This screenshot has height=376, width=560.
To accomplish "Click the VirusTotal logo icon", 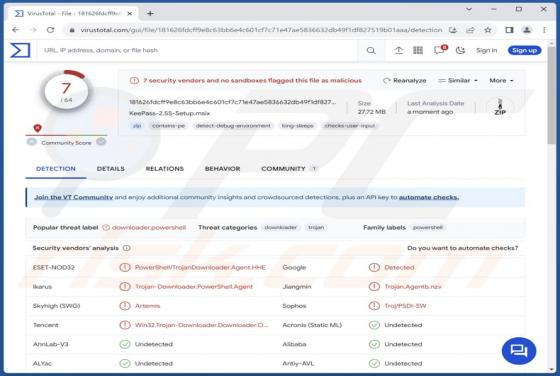I will tap(20, 50).
